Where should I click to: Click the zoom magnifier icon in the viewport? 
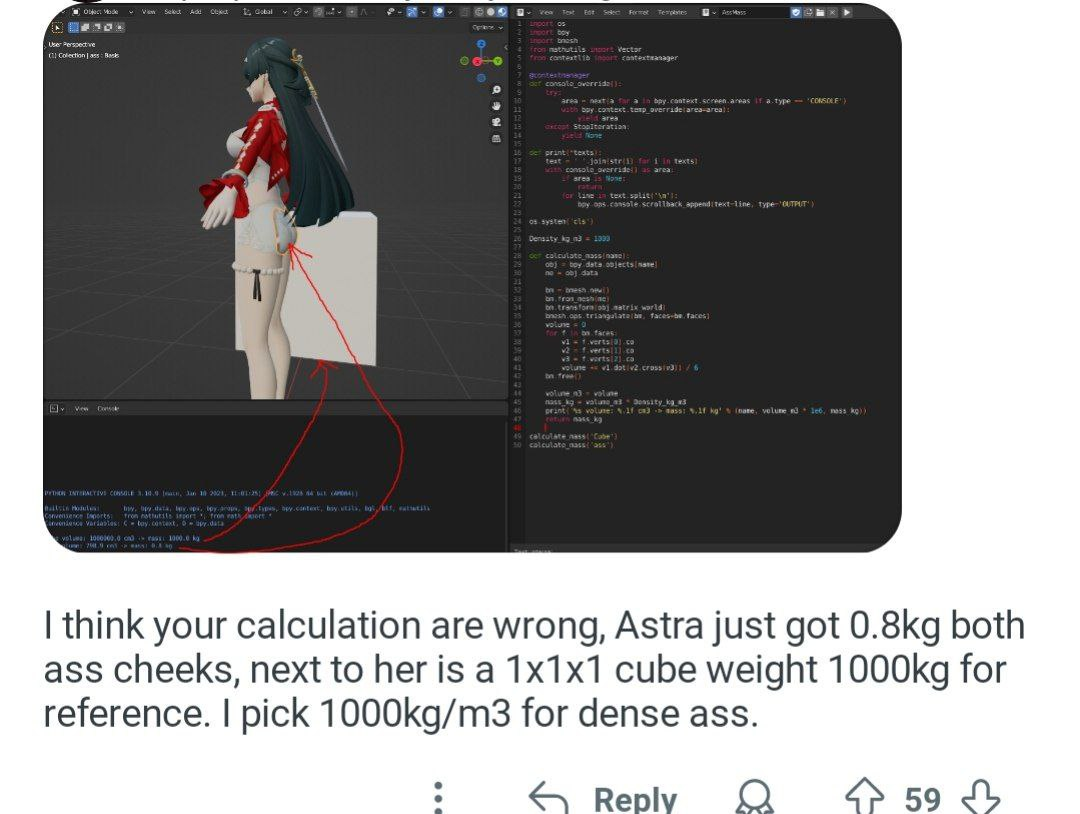(496, 90)
